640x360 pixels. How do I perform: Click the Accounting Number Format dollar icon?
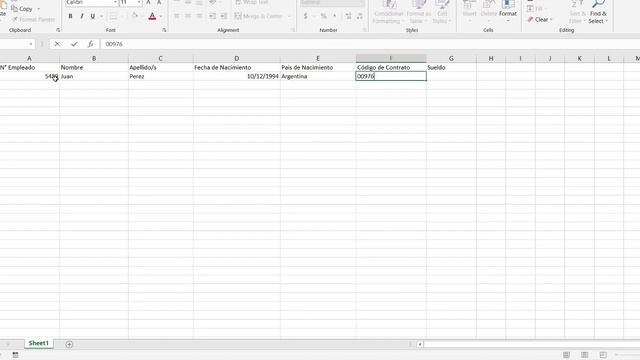pos(305,16)
